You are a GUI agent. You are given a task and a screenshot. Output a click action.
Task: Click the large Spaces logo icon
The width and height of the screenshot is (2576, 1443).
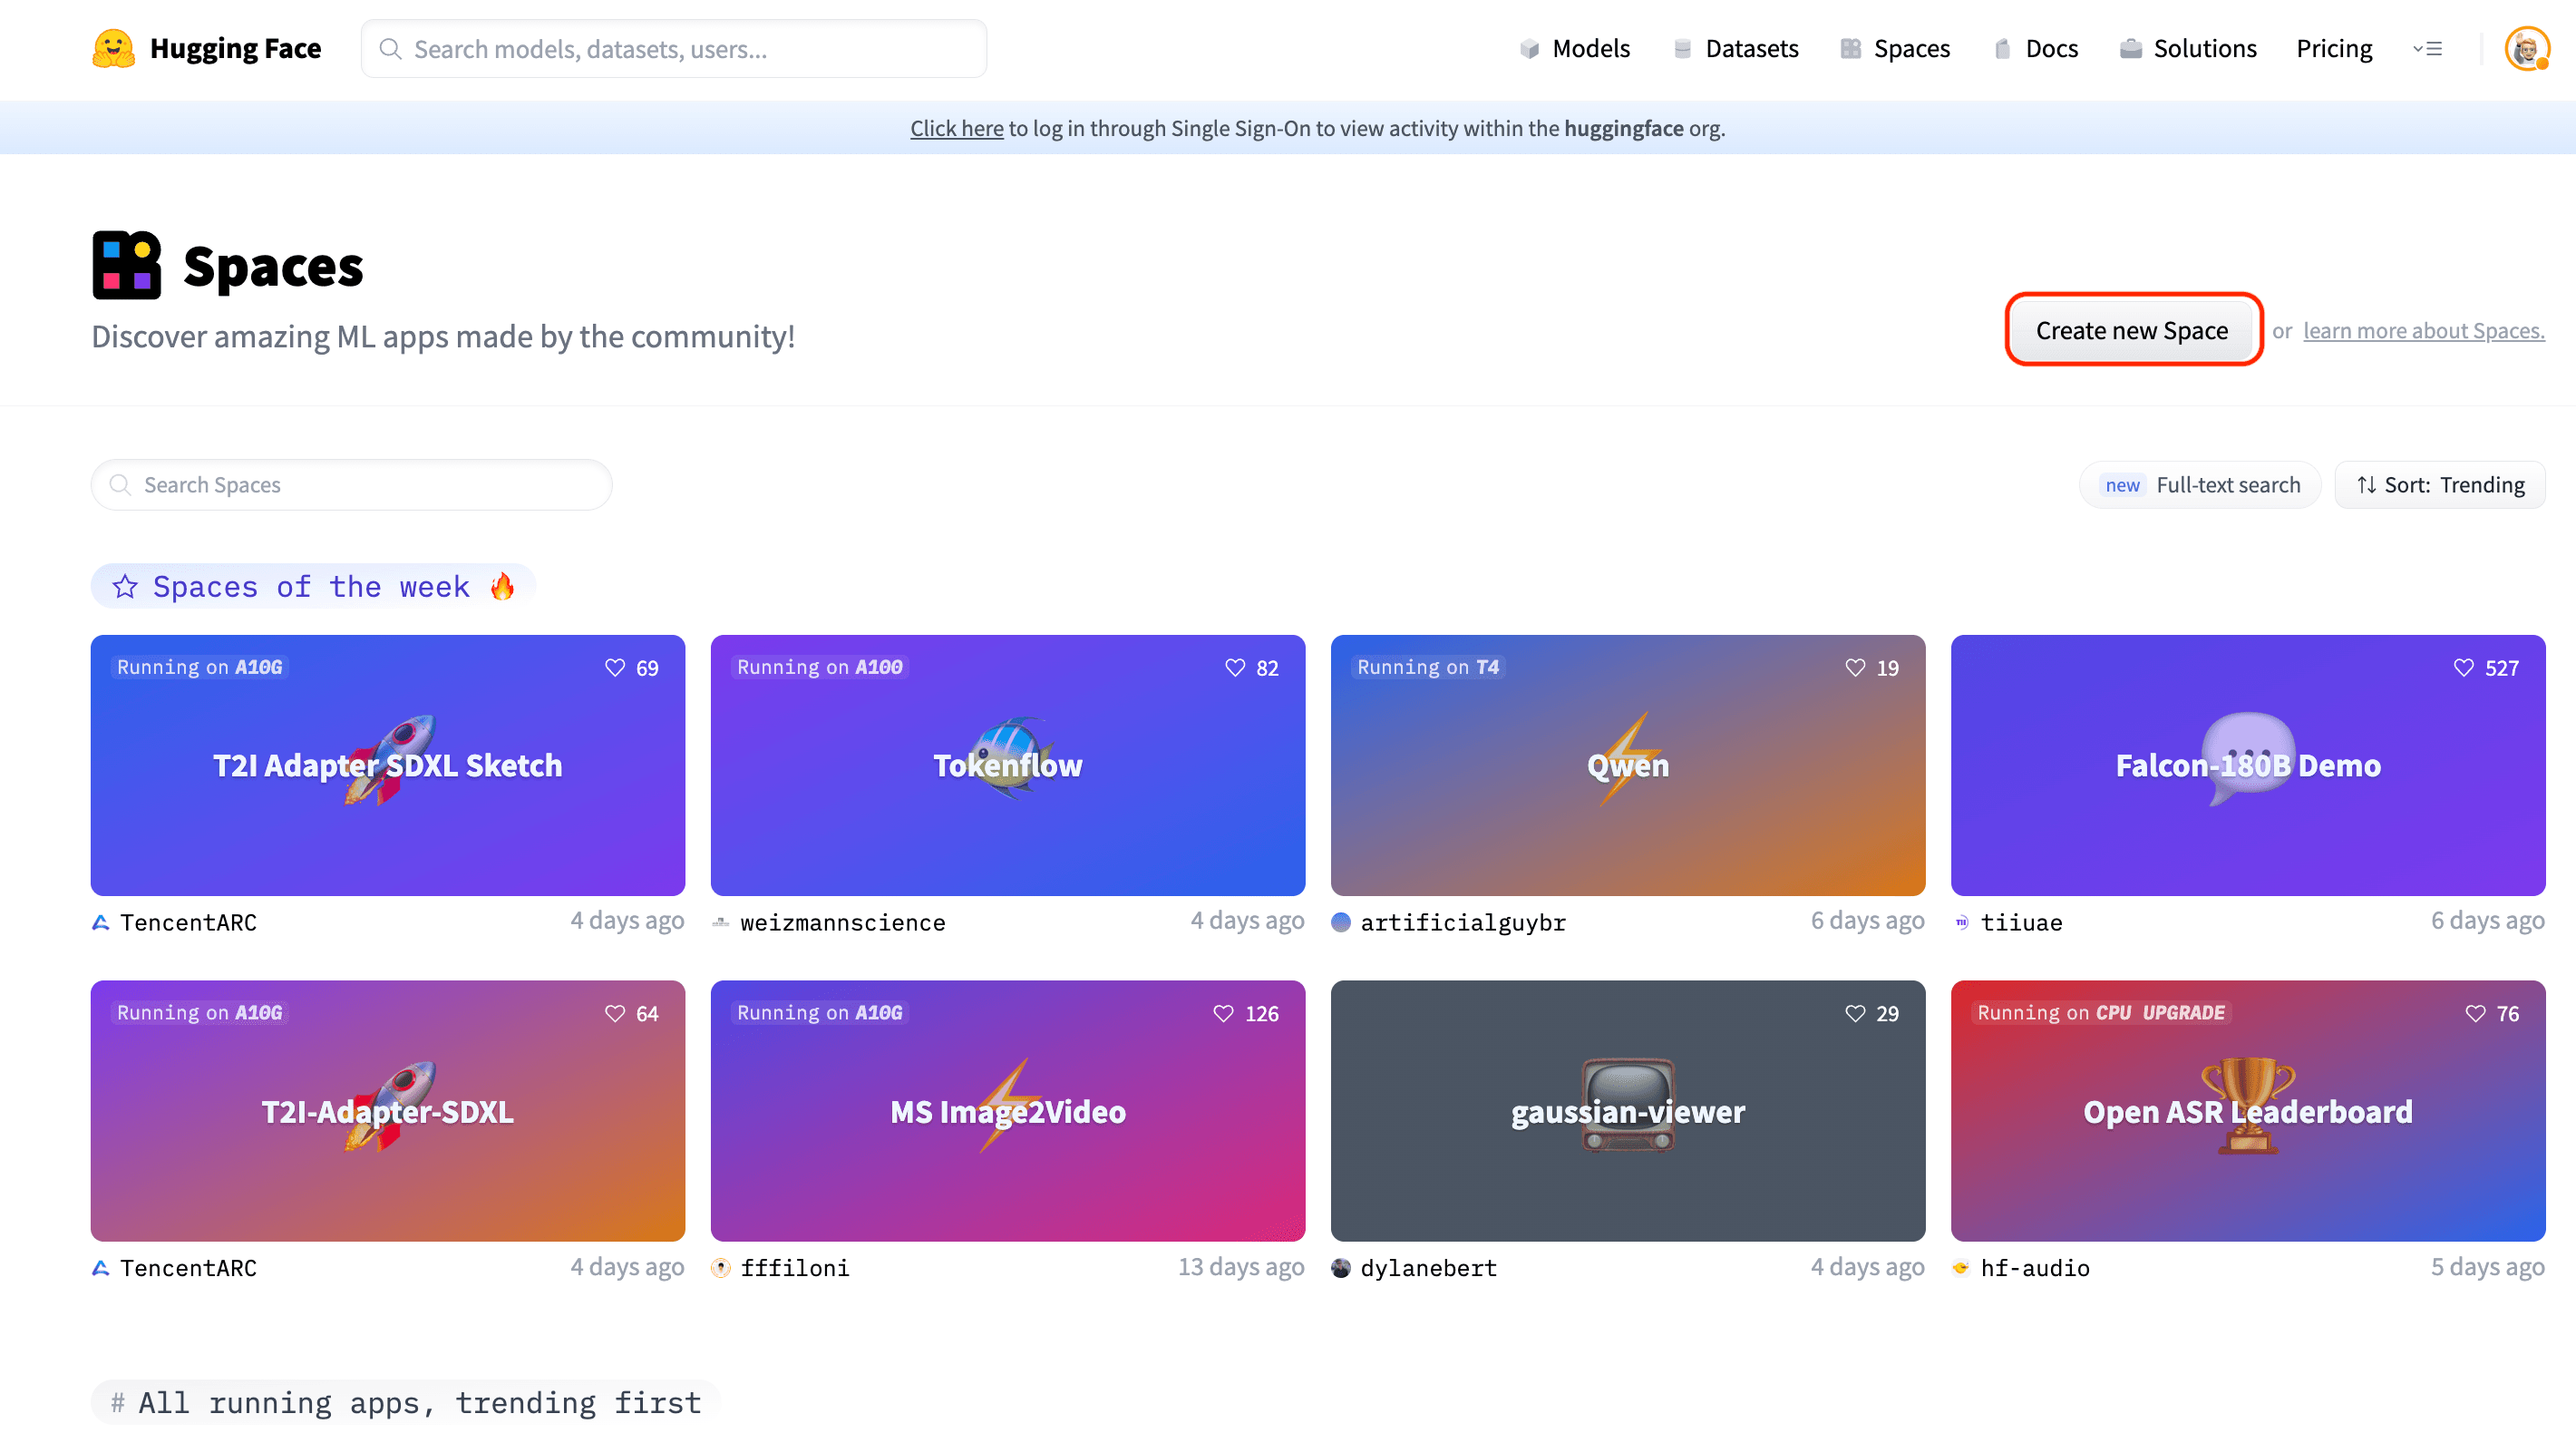[127, 265]
